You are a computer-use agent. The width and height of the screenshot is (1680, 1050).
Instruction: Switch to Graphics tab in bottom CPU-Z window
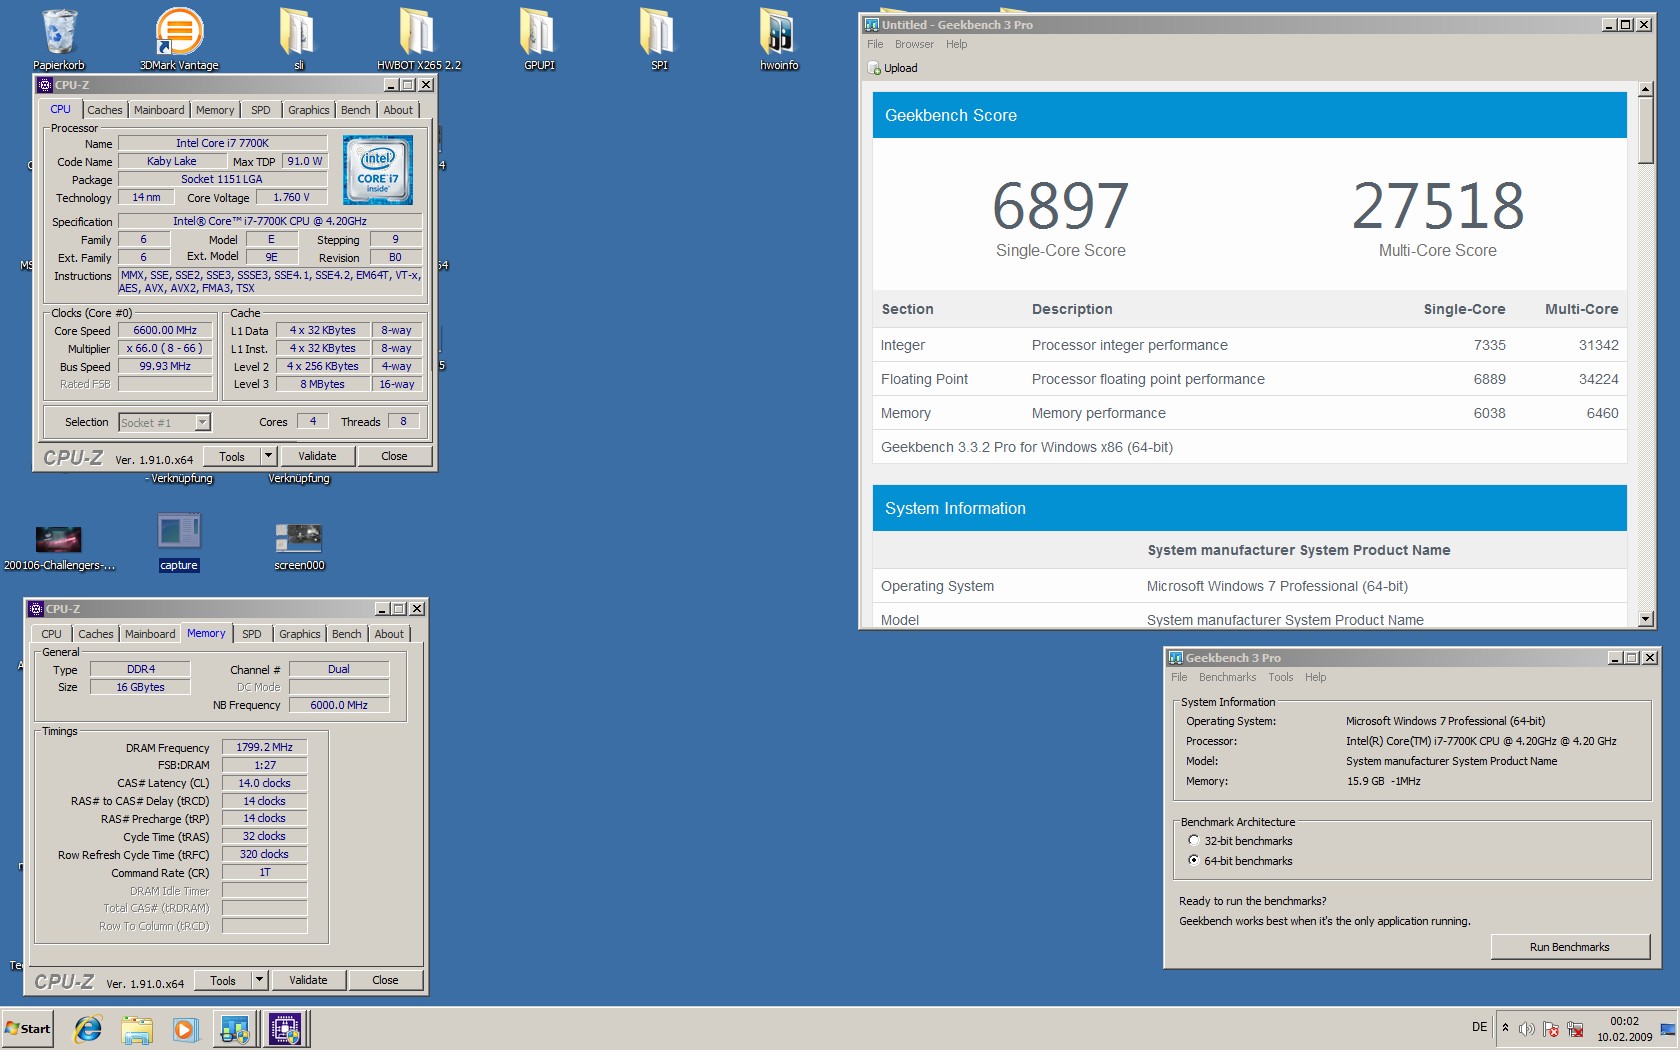click(300, 634)
